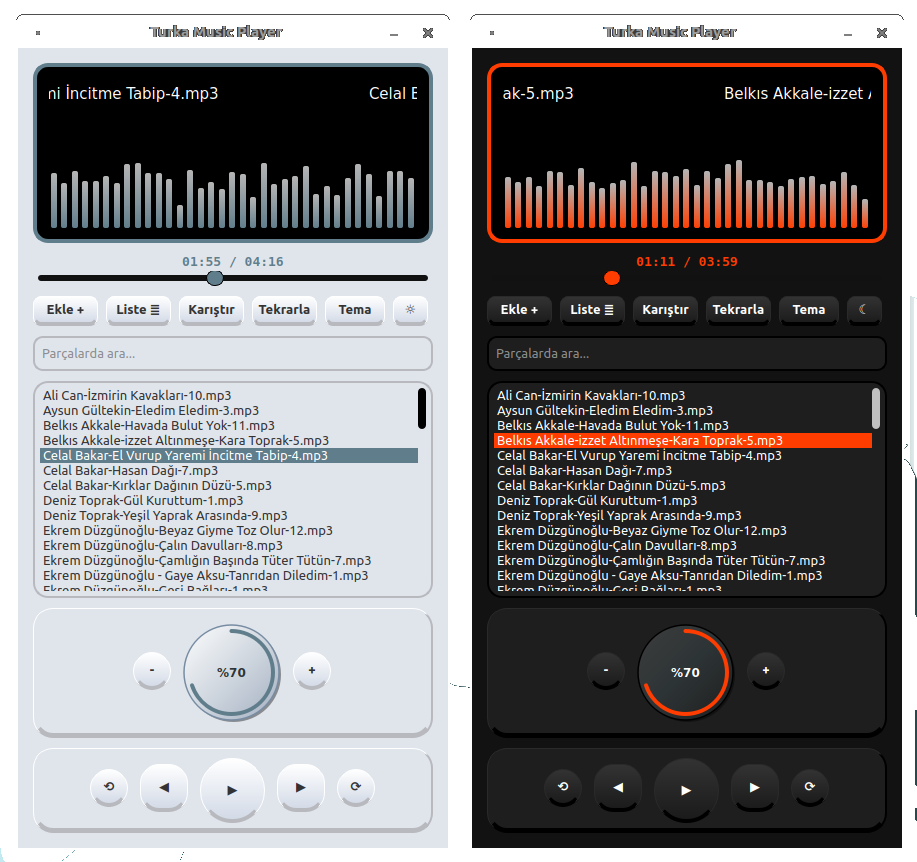
Task: Click forward seek icon in dark player
Action: pos(809,787)
